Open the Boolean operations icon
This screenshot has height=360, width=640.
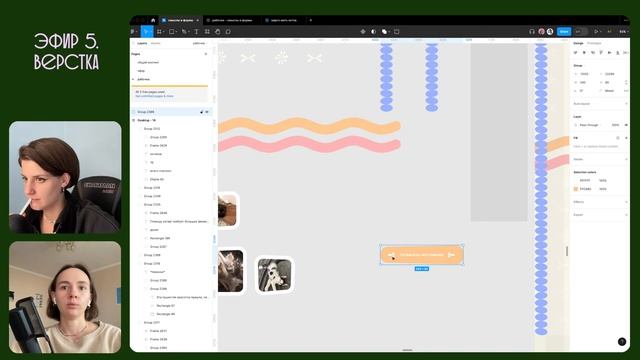click(x=384, y=31)
